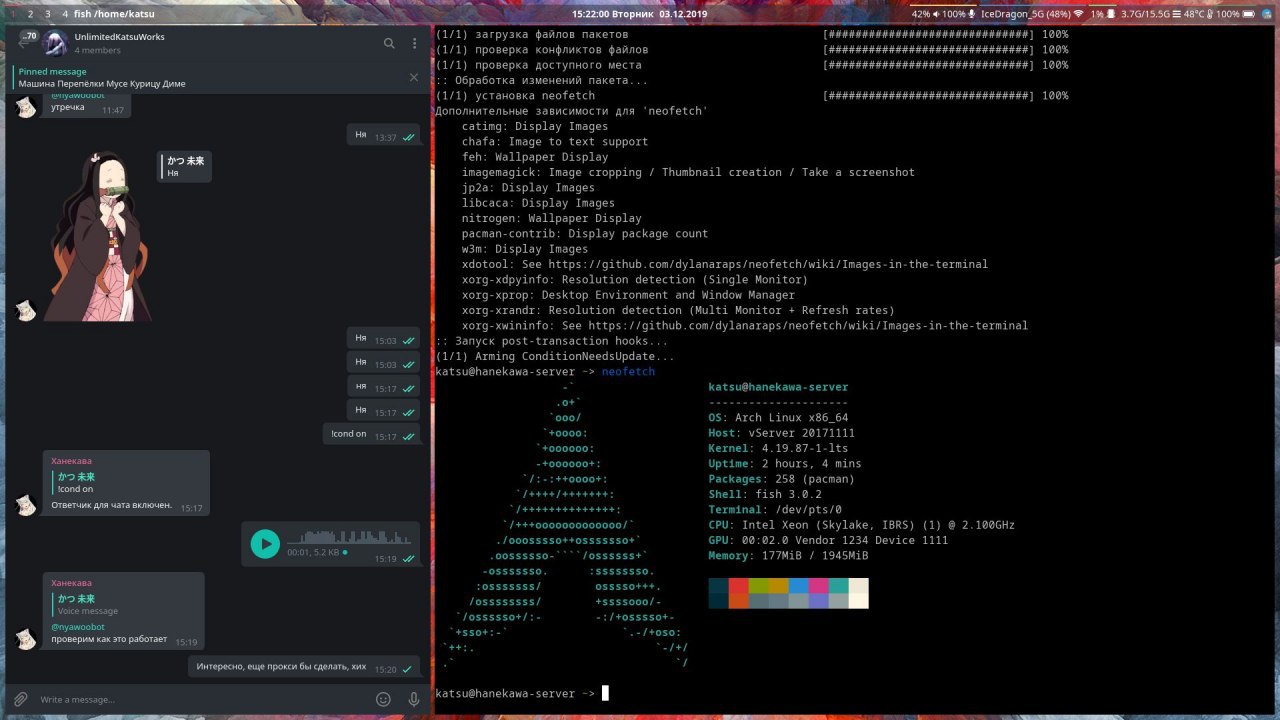Click the red neofetch color block
The image size is (1280, 720).
[x=738, y=585]
